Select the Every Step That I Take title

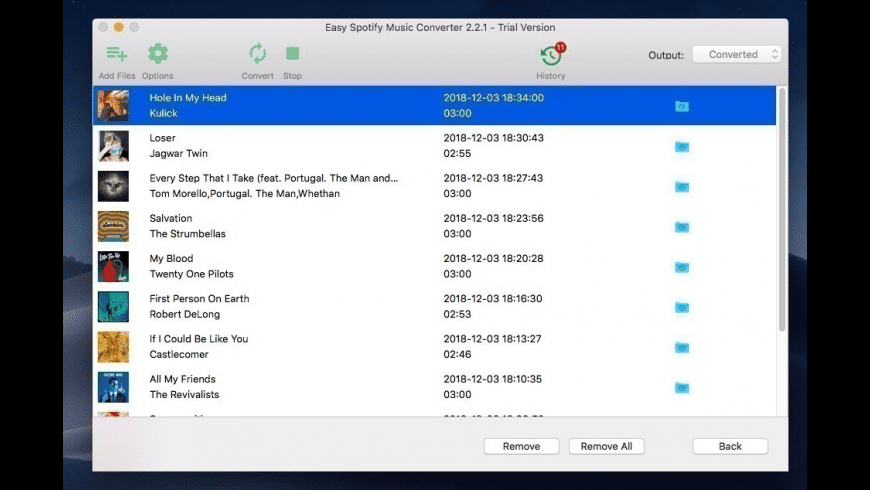pos(274,178)
